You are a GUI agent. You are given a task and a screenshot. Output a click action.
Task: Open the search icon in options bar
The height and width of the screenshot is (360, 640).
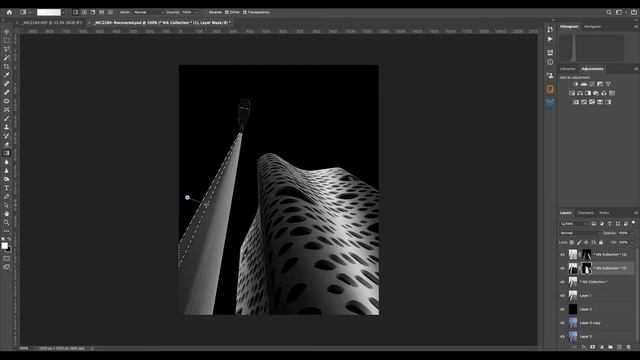point(609,12)
